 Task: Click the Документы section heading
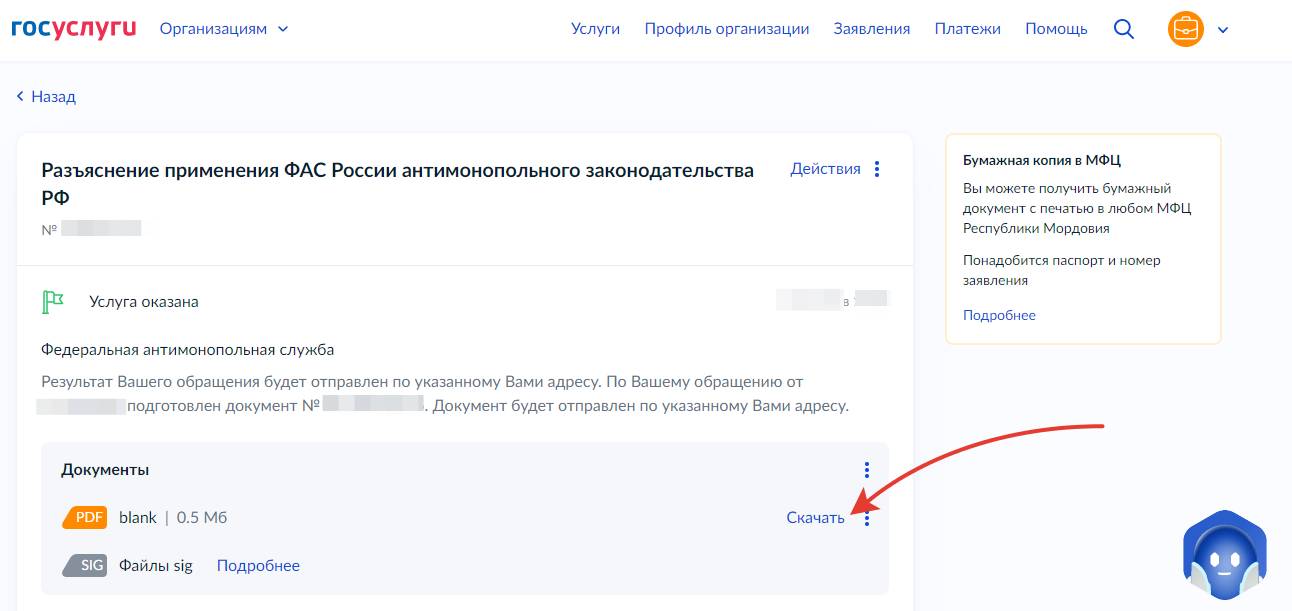click(x=105, y=470)
